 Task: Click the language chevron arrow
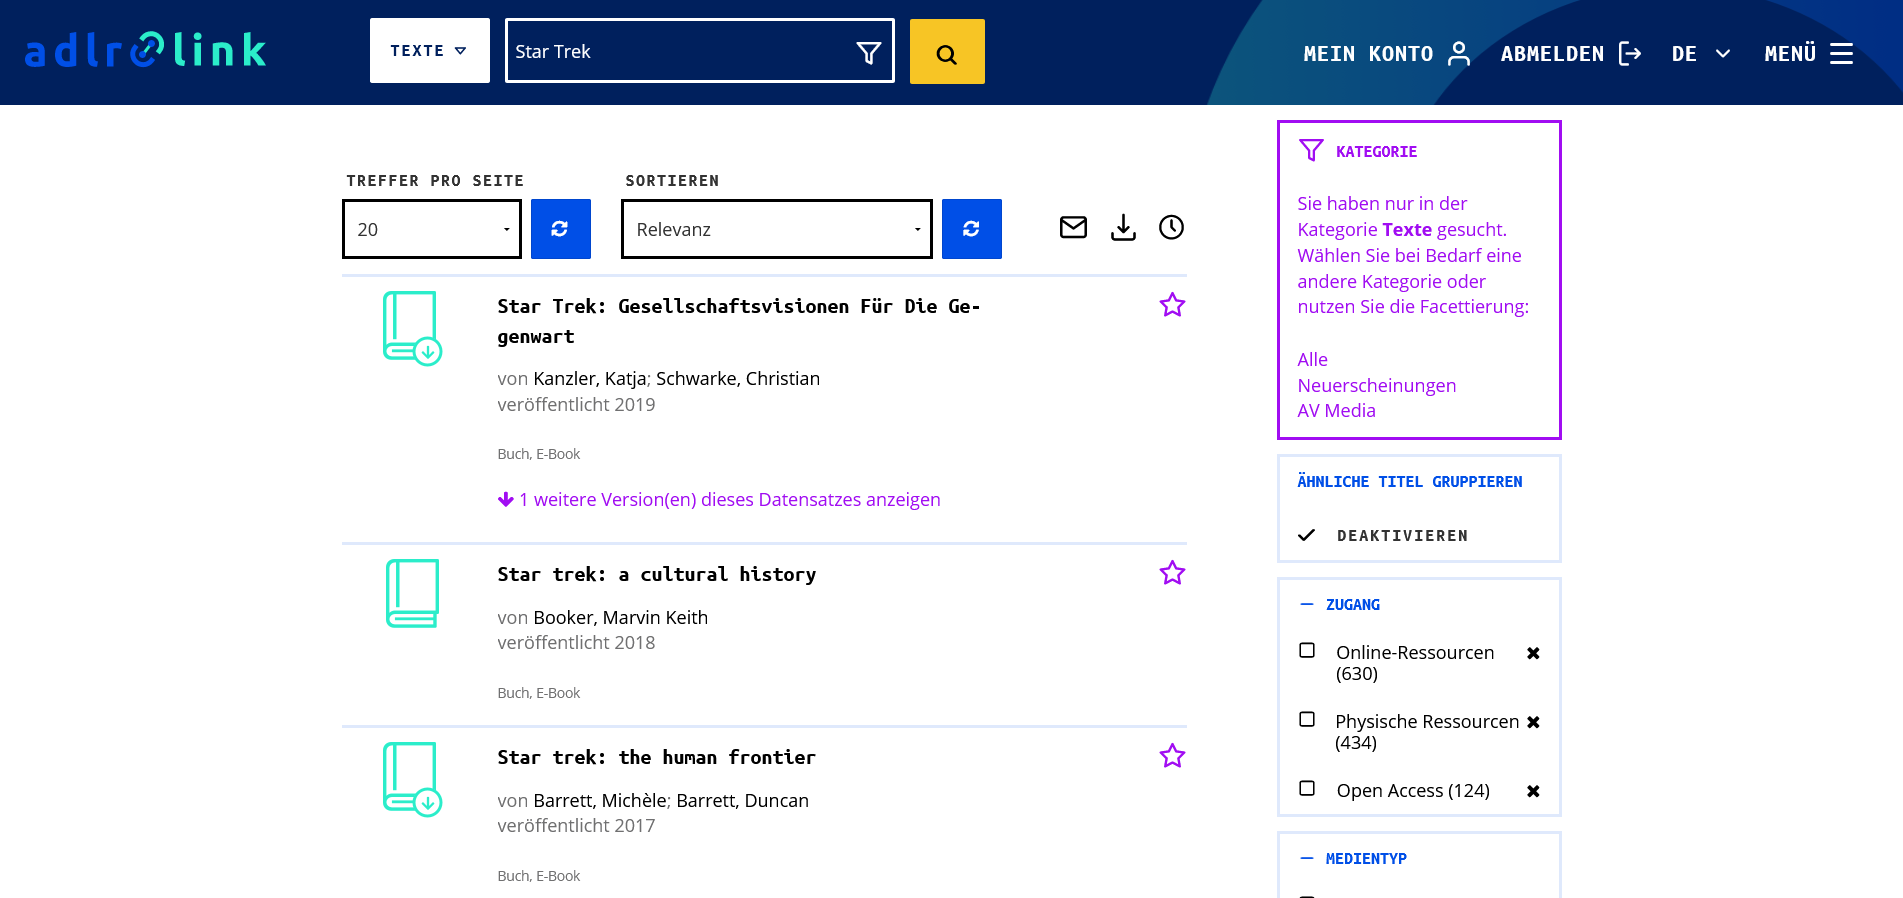(1723, 54)
